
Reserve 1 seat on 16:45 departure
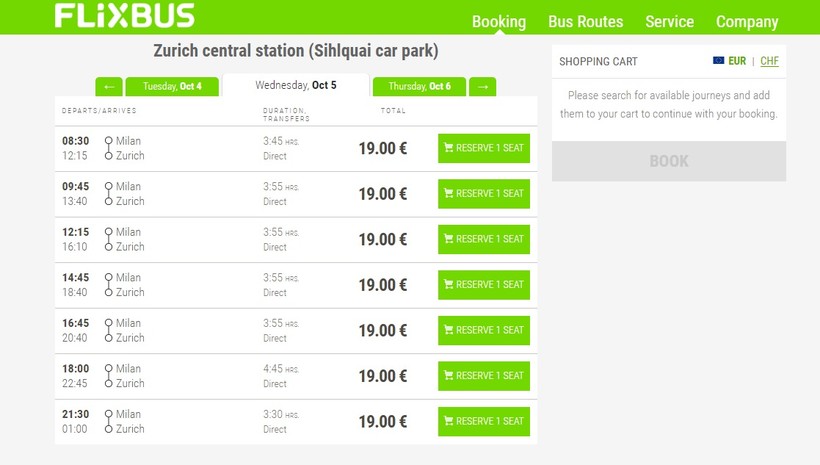(484, 330)
